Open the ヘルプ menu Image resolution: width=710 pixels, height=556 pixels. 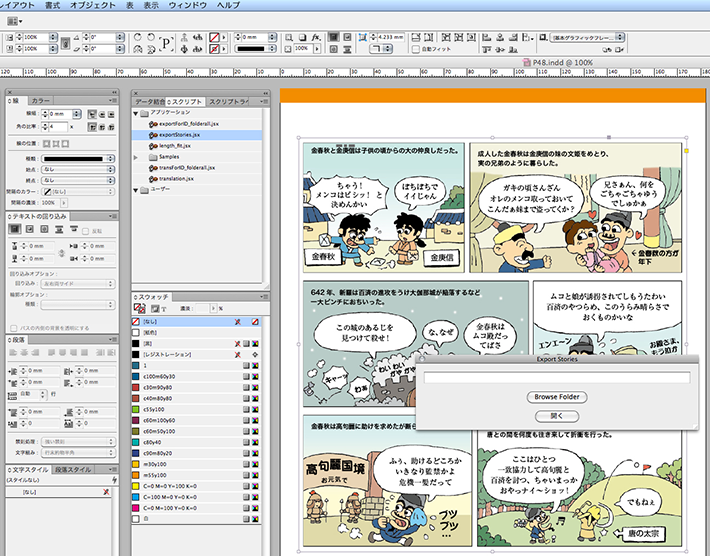(x=228, y=5)
